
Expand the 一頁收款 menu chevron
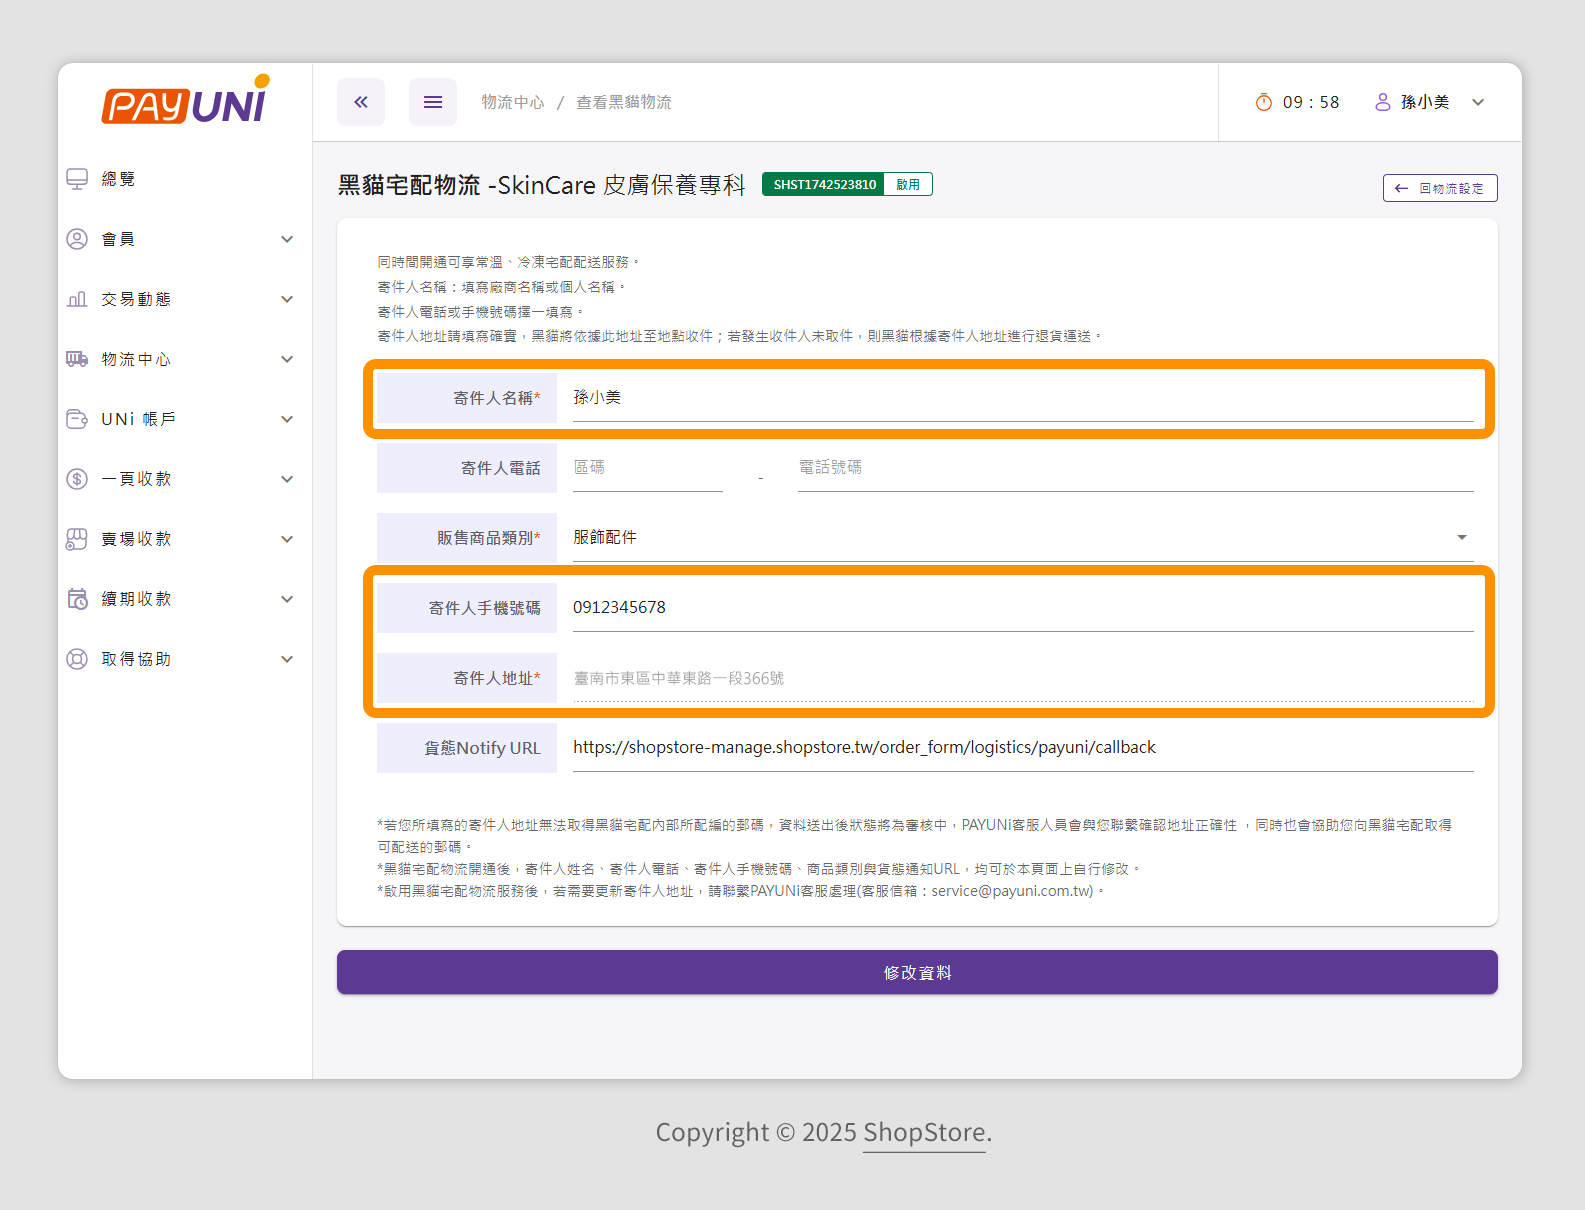tap(287, 479)
